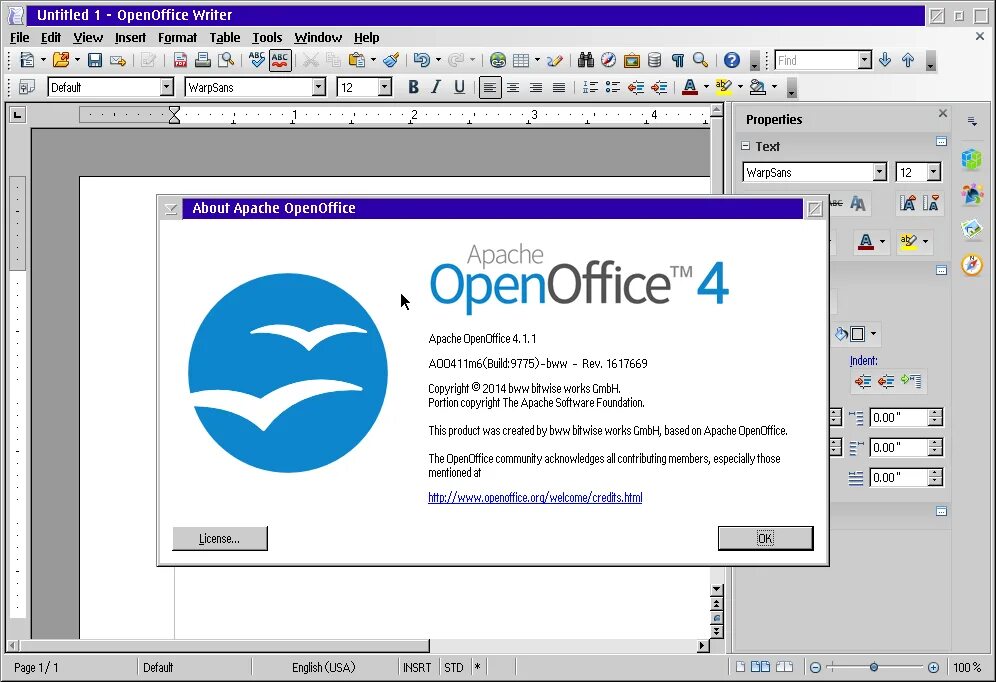The image size is (996, 682).
Task: Toggle Underline formatting
Action: click(x=459, y=87)
